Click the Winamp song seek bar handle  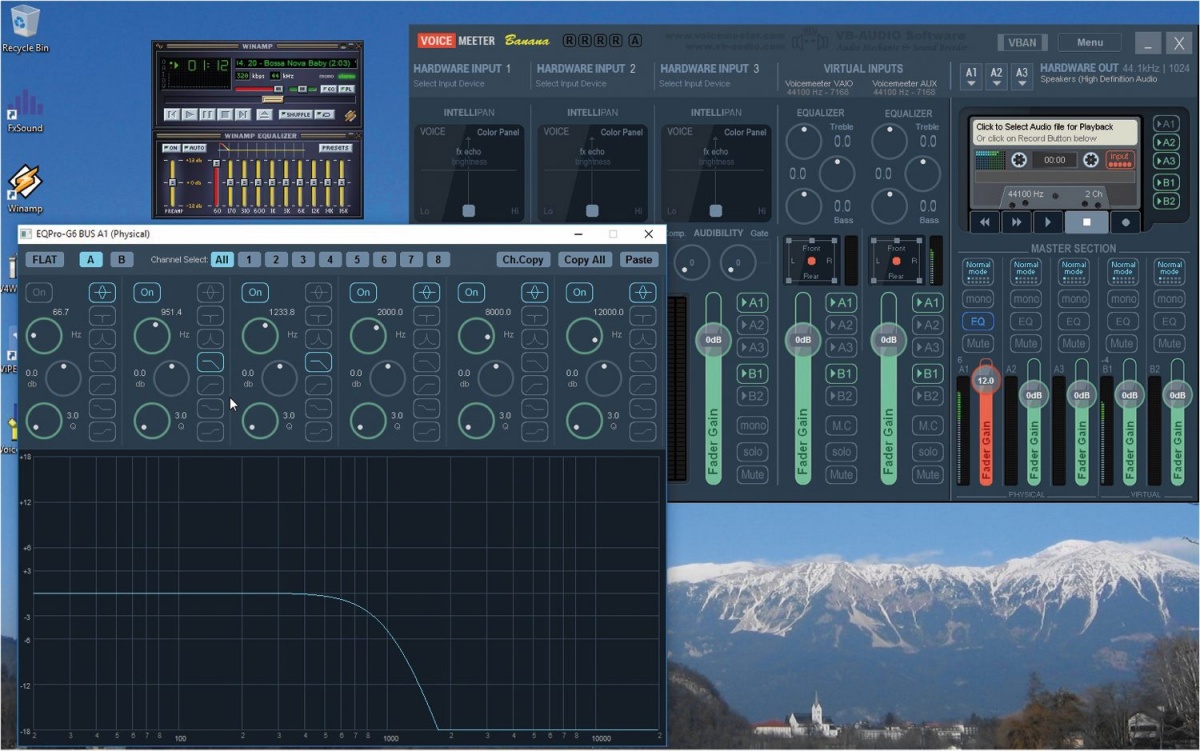(x=273, y=99)
